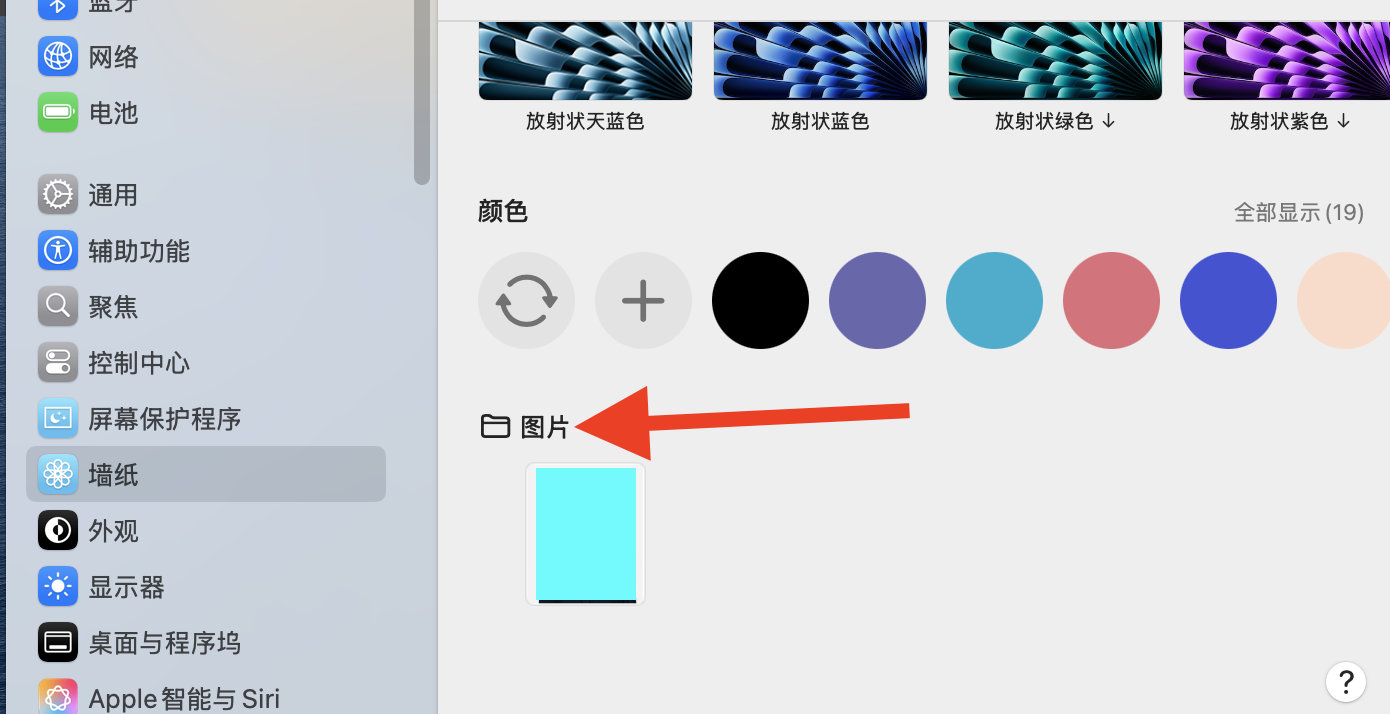Open the Screen Saver icon
This screenshot has width=1390, height=714.
click(58, 418)
